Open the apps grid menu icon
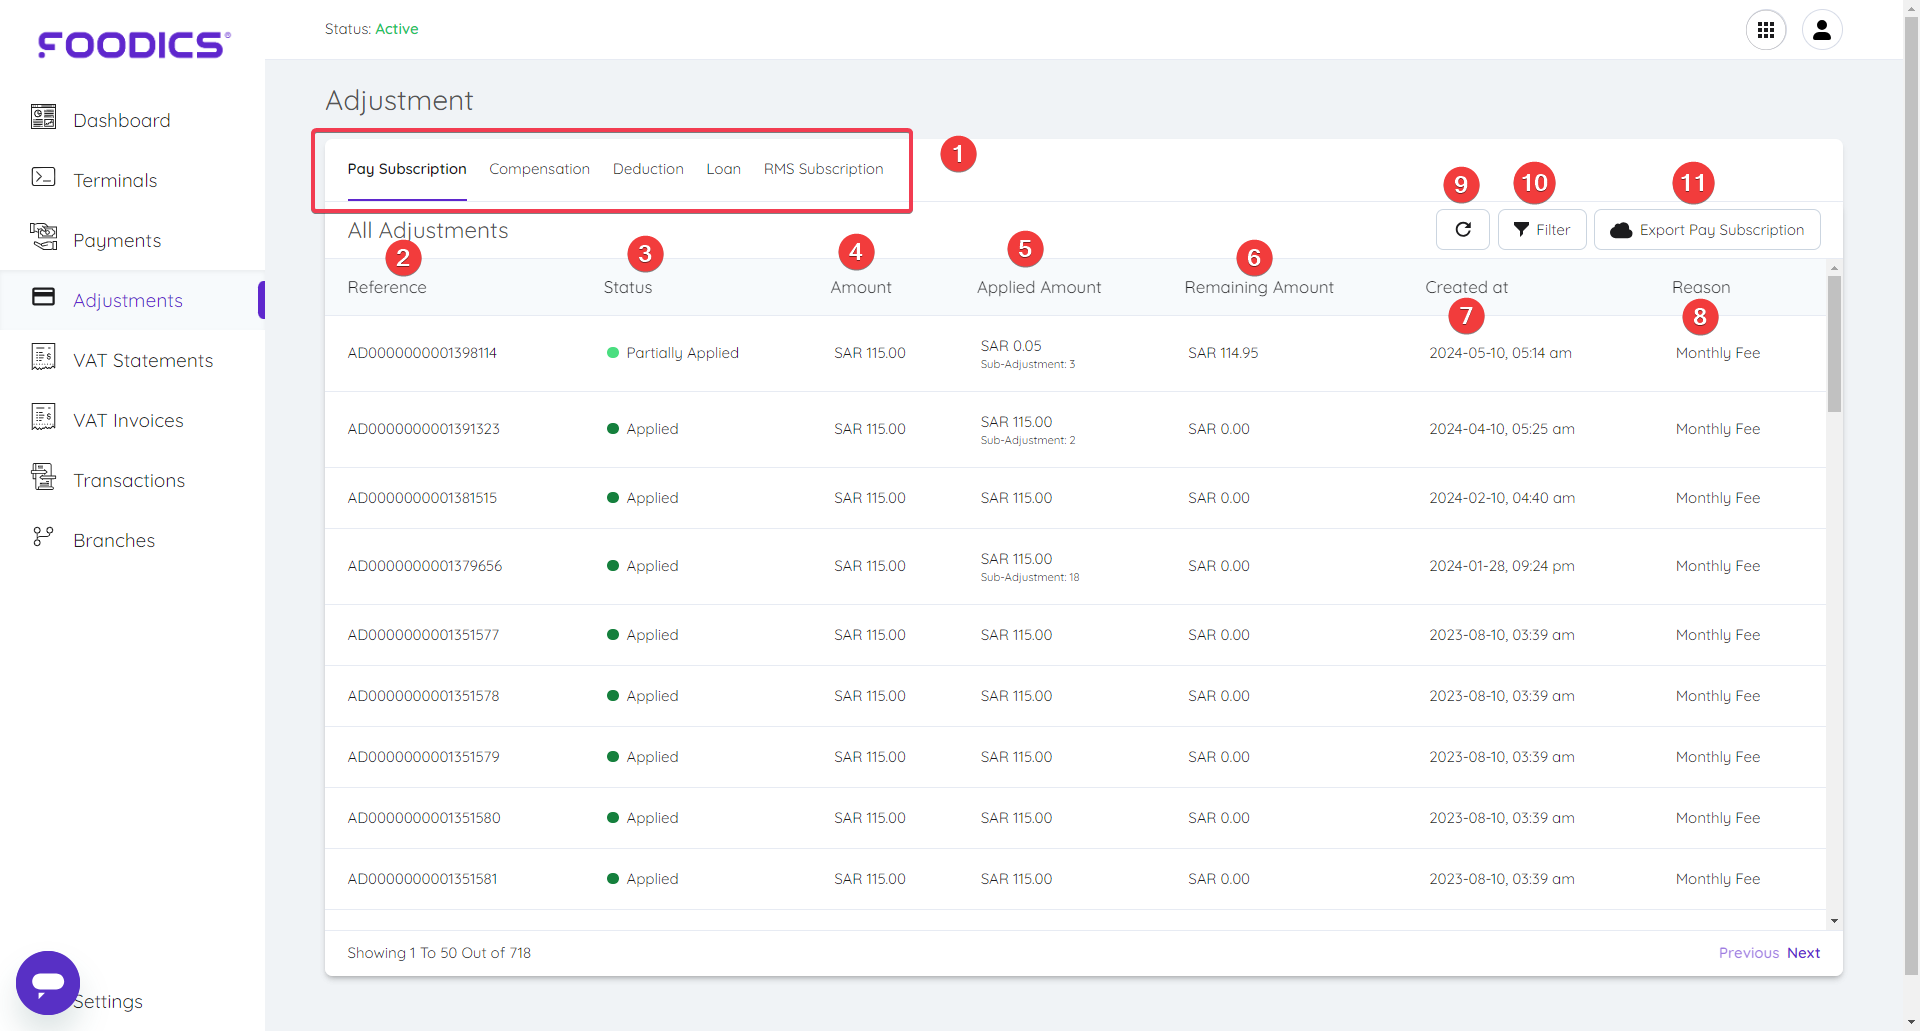Viewport: 1920px width, 1031px height. [x=1765, y=30]
